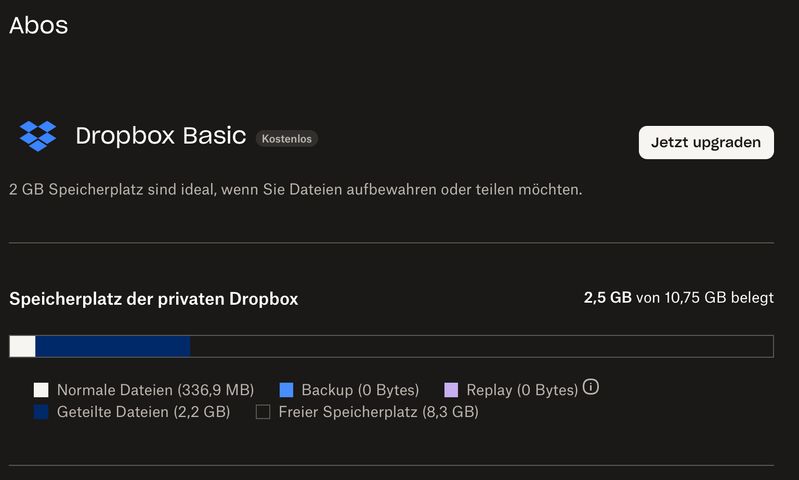Select the white Normale Dateien legend swatch

tap(41, 390)
